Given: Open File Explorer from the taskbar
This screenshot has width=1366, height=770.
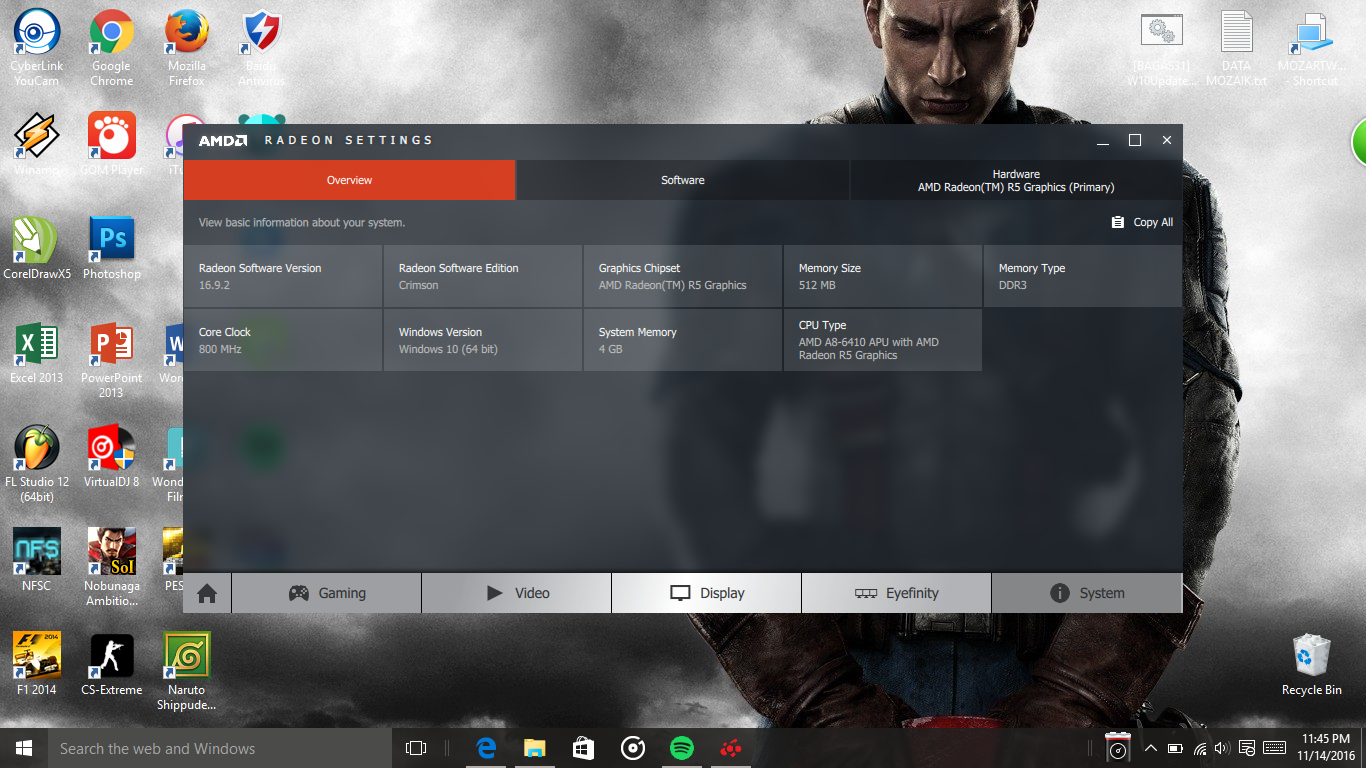Looking at the screenshot, I should tap(535, 748).
